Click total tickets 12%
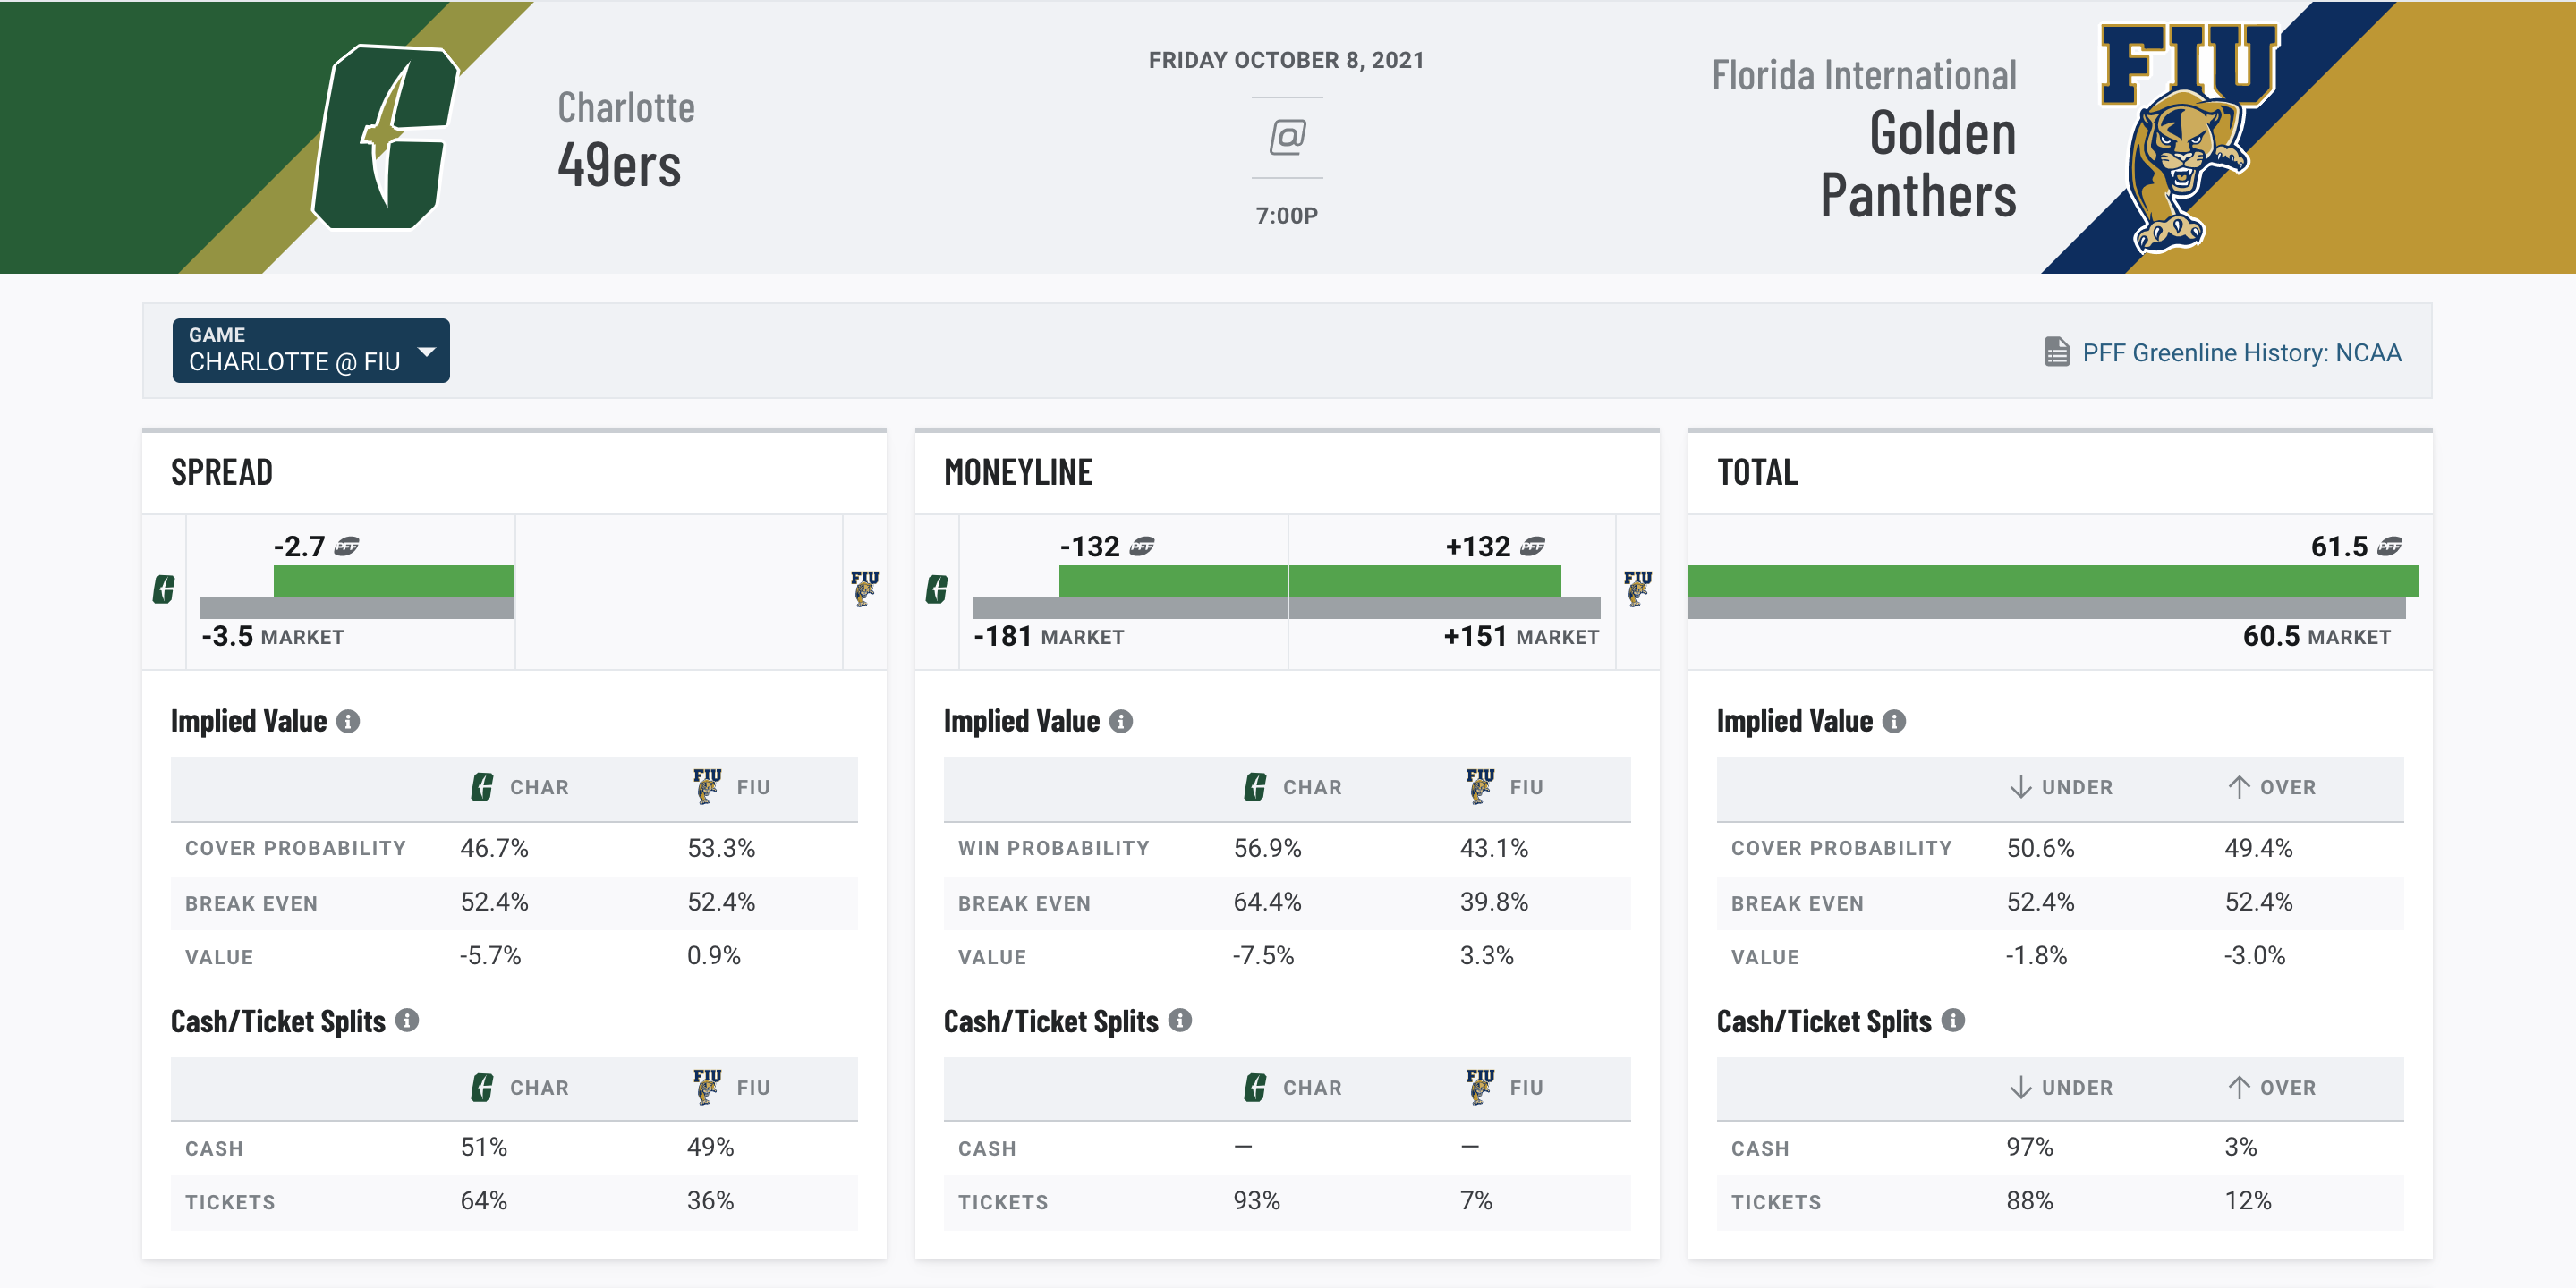Image resolution: width=2576 pixels, height=1288 pixels. click(x=2248, y=1200)
